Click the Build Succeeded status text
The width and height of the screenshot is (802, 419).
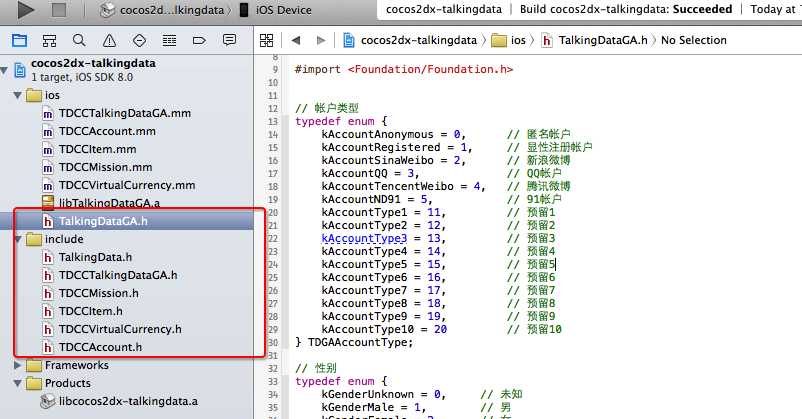click(x=626, y=9)
